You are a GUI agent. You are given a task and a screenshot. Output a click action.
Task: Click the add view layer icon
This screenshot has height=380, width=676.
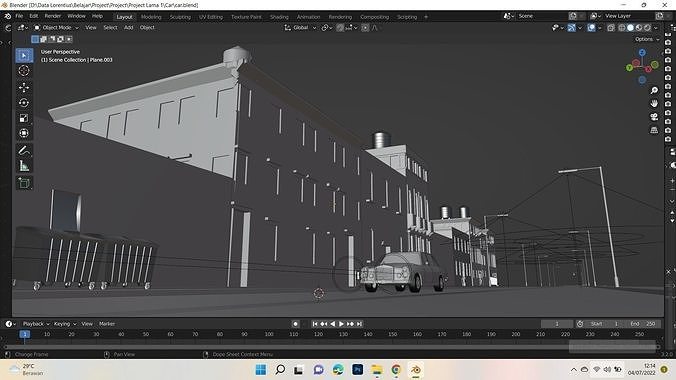point(660,16)
